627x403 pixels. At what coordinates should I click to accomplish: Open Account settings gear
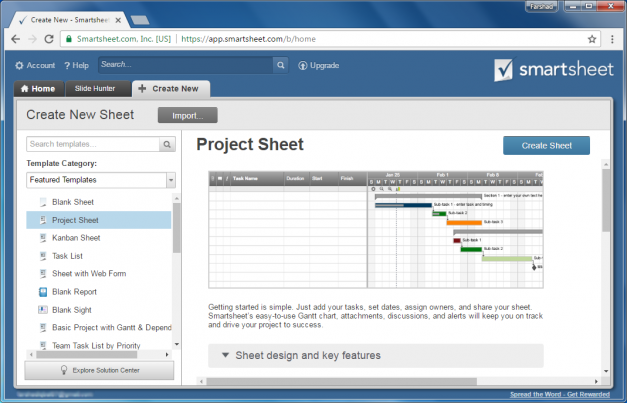[19, 65]
